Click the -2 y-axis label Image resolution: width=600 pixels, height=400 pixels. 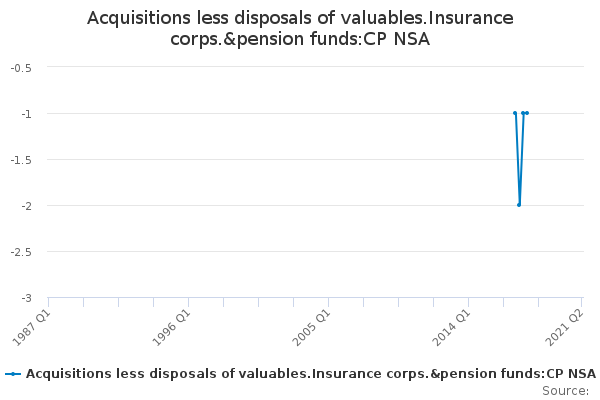tap(26, 205)
